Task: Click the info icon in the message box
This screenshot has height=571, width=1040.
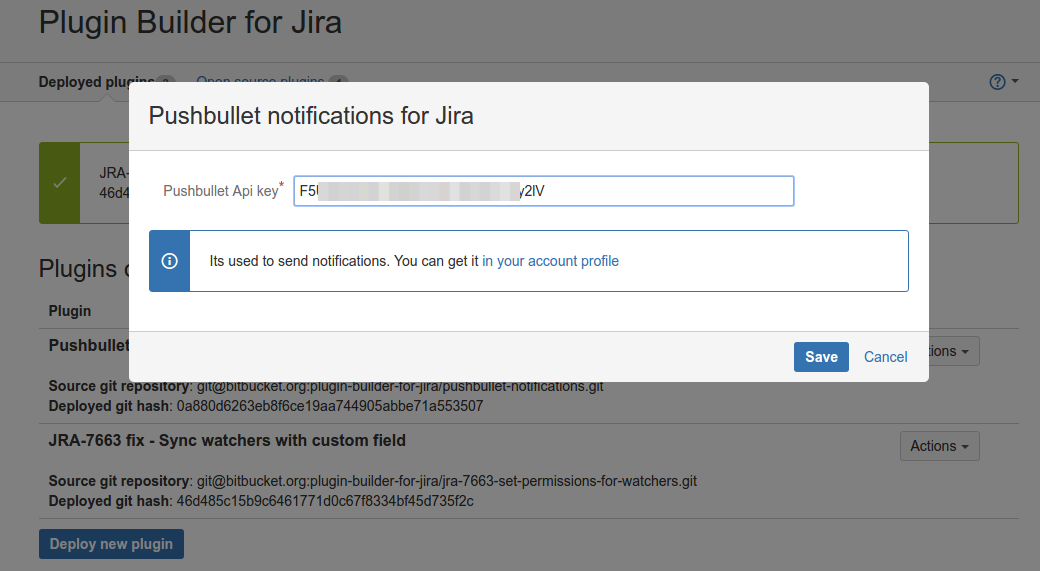Action: (170, 261)
